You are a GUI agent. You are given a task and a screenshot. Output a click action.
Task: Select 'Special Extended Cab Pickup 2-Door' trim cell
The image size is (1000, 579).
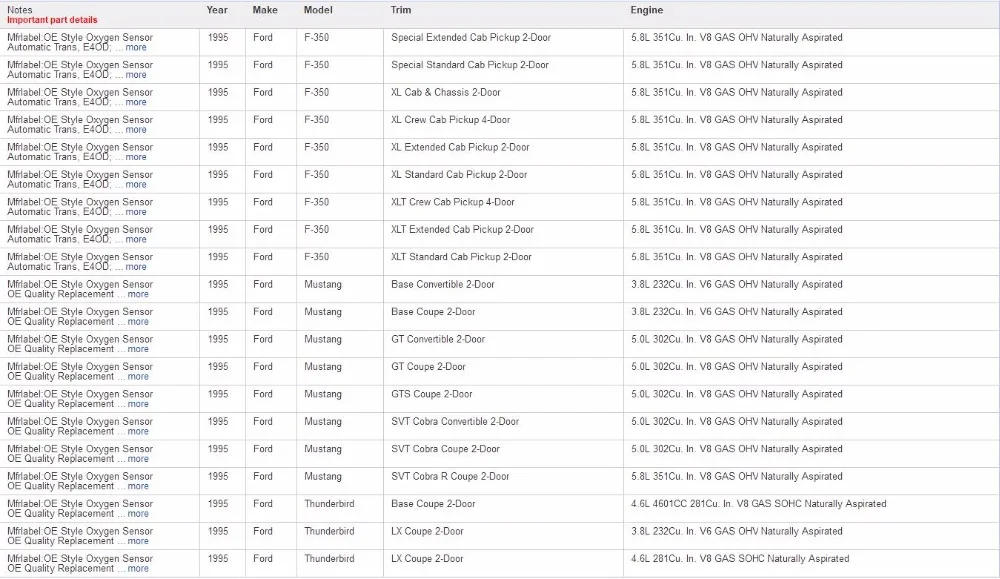click(471, 38)
